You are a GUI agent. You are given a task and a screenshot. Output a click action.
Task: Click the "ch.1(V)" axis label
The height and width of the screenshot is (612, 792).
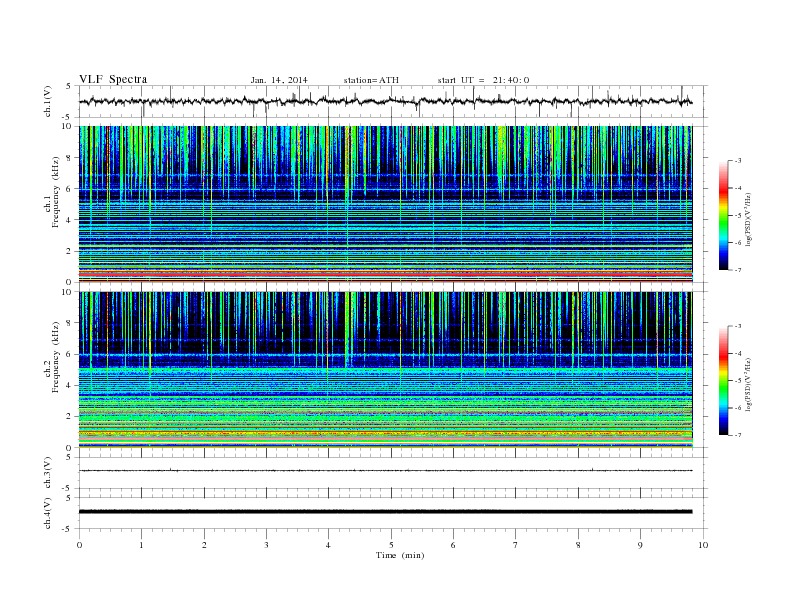[48, 103]
